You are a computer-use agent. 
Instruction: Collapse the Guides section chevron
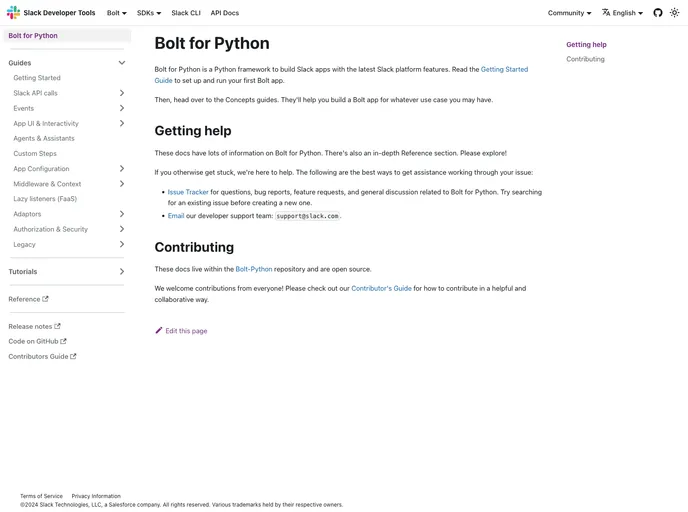(x=122, y=63)
